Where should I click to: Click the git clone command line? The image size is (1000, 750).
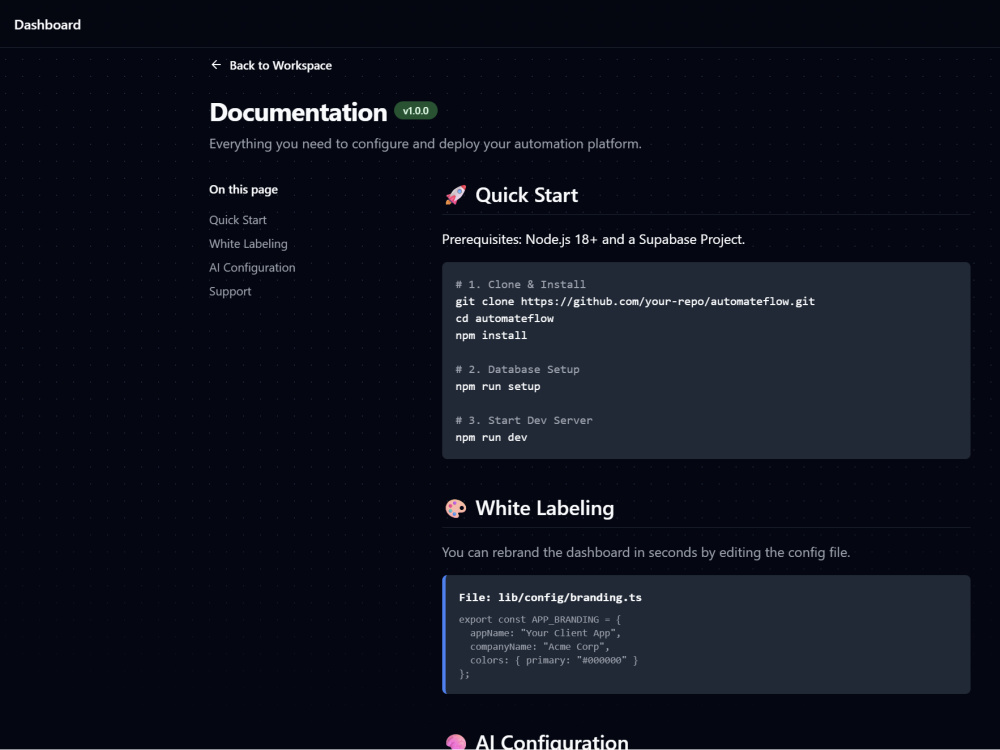(635, 301)
